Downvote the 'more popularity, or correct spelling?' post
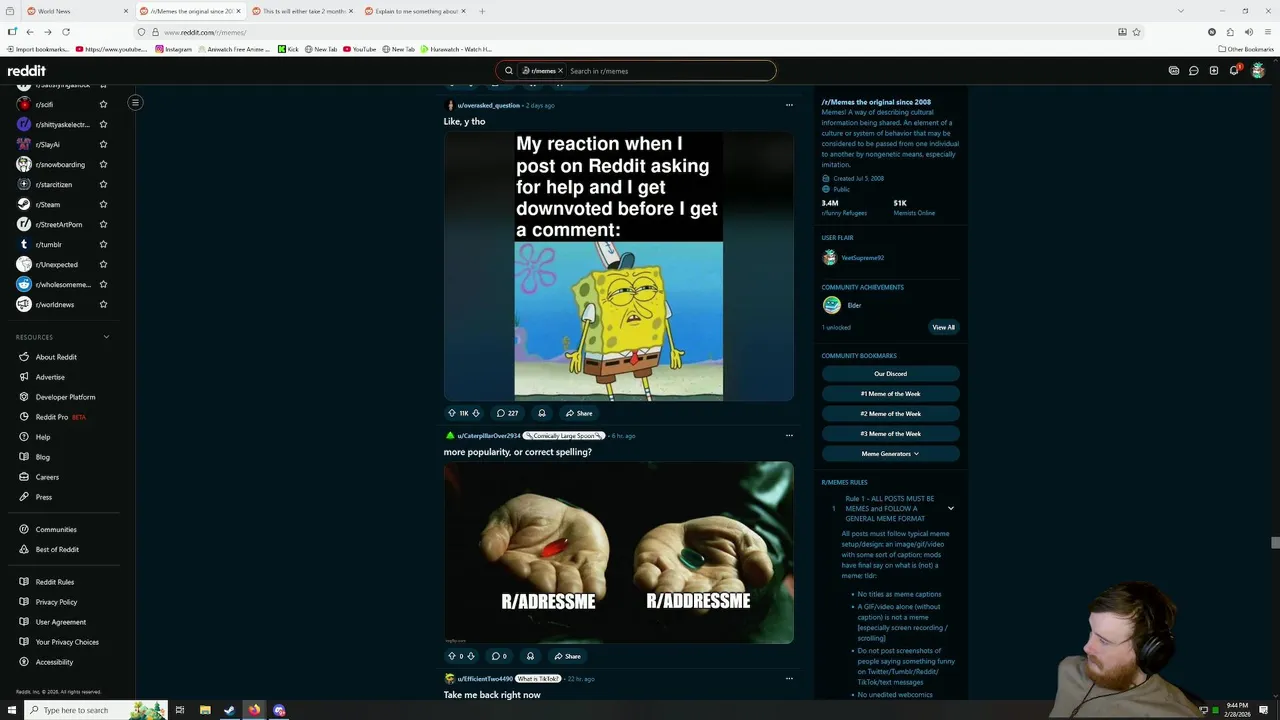1280x720 pixels. 471,656
